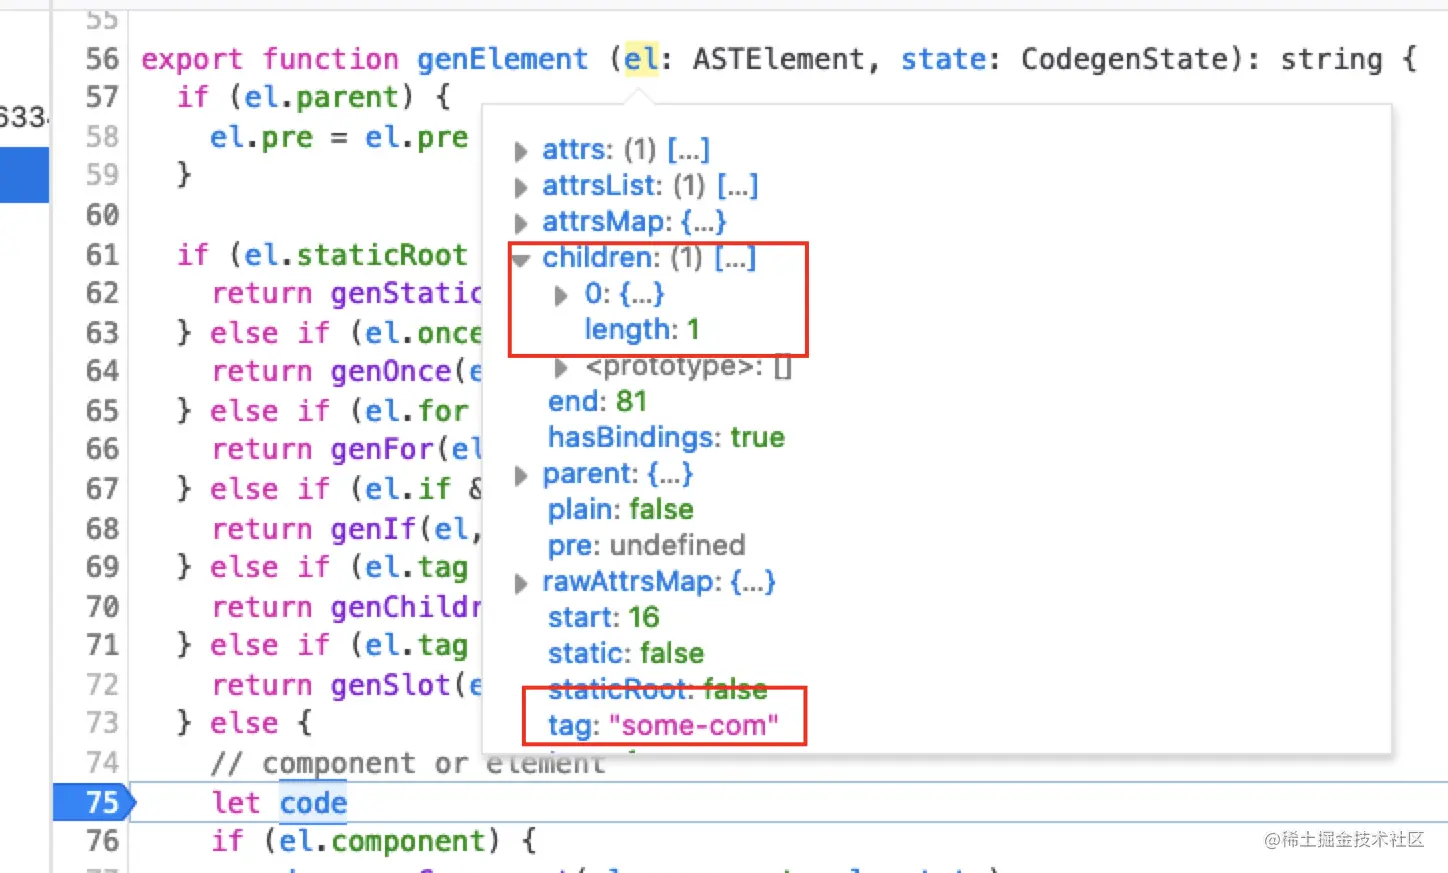1448x873 pixels.
Task: Click el.component on line 76
Action: pos(381,841)
